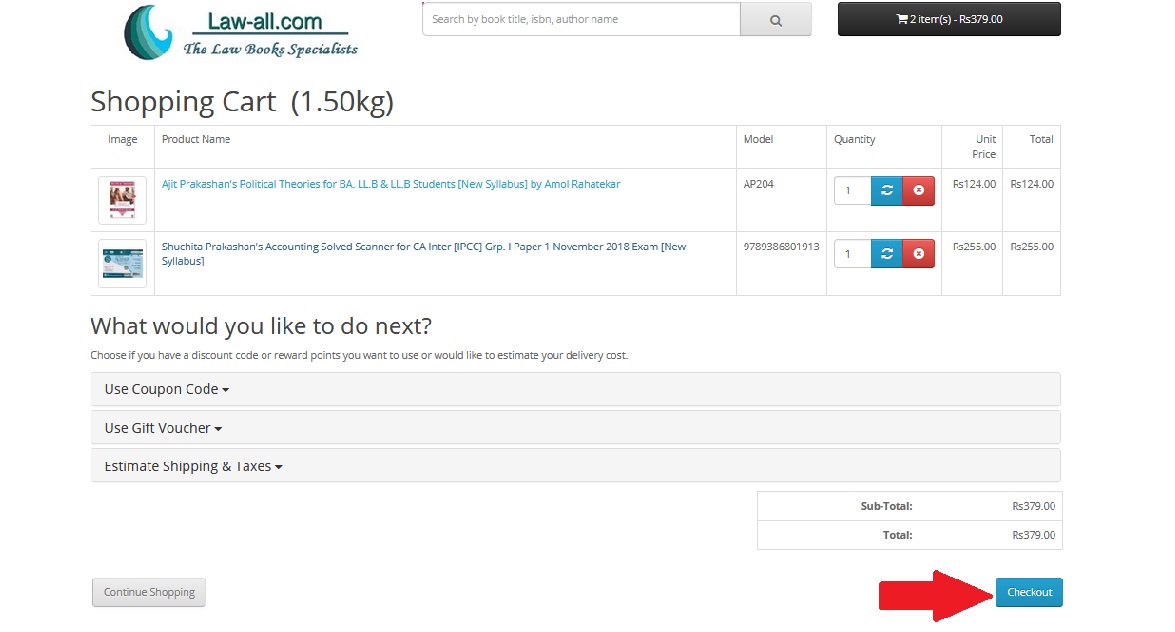Viewport: 1175px width, 632px height.
Task: Update quantity for Accounting Solved Scanner book
Action: click(886, 253)
